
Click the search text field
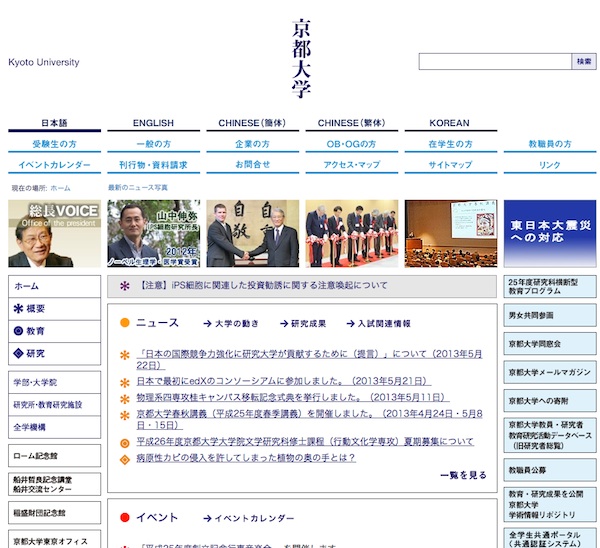point(494,61)
